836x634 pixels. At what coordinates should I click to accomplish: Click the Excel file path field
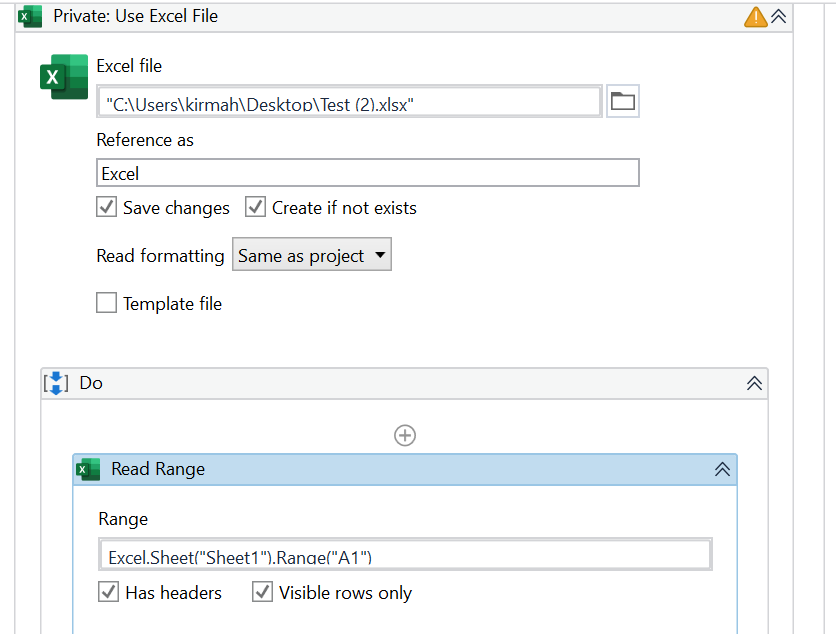tap(350, 102)
